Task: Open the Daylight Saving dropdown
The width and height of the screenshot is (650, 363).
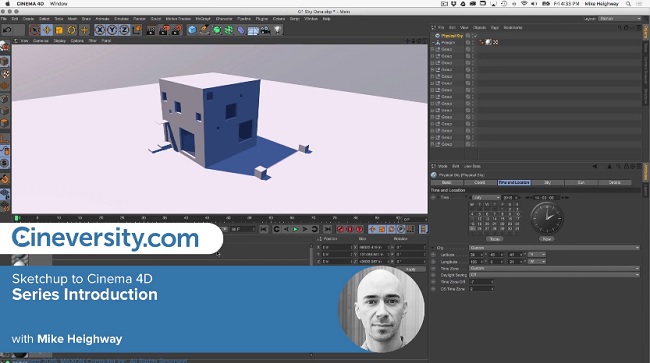Action: pyautogui.click(x=554, y=275)
